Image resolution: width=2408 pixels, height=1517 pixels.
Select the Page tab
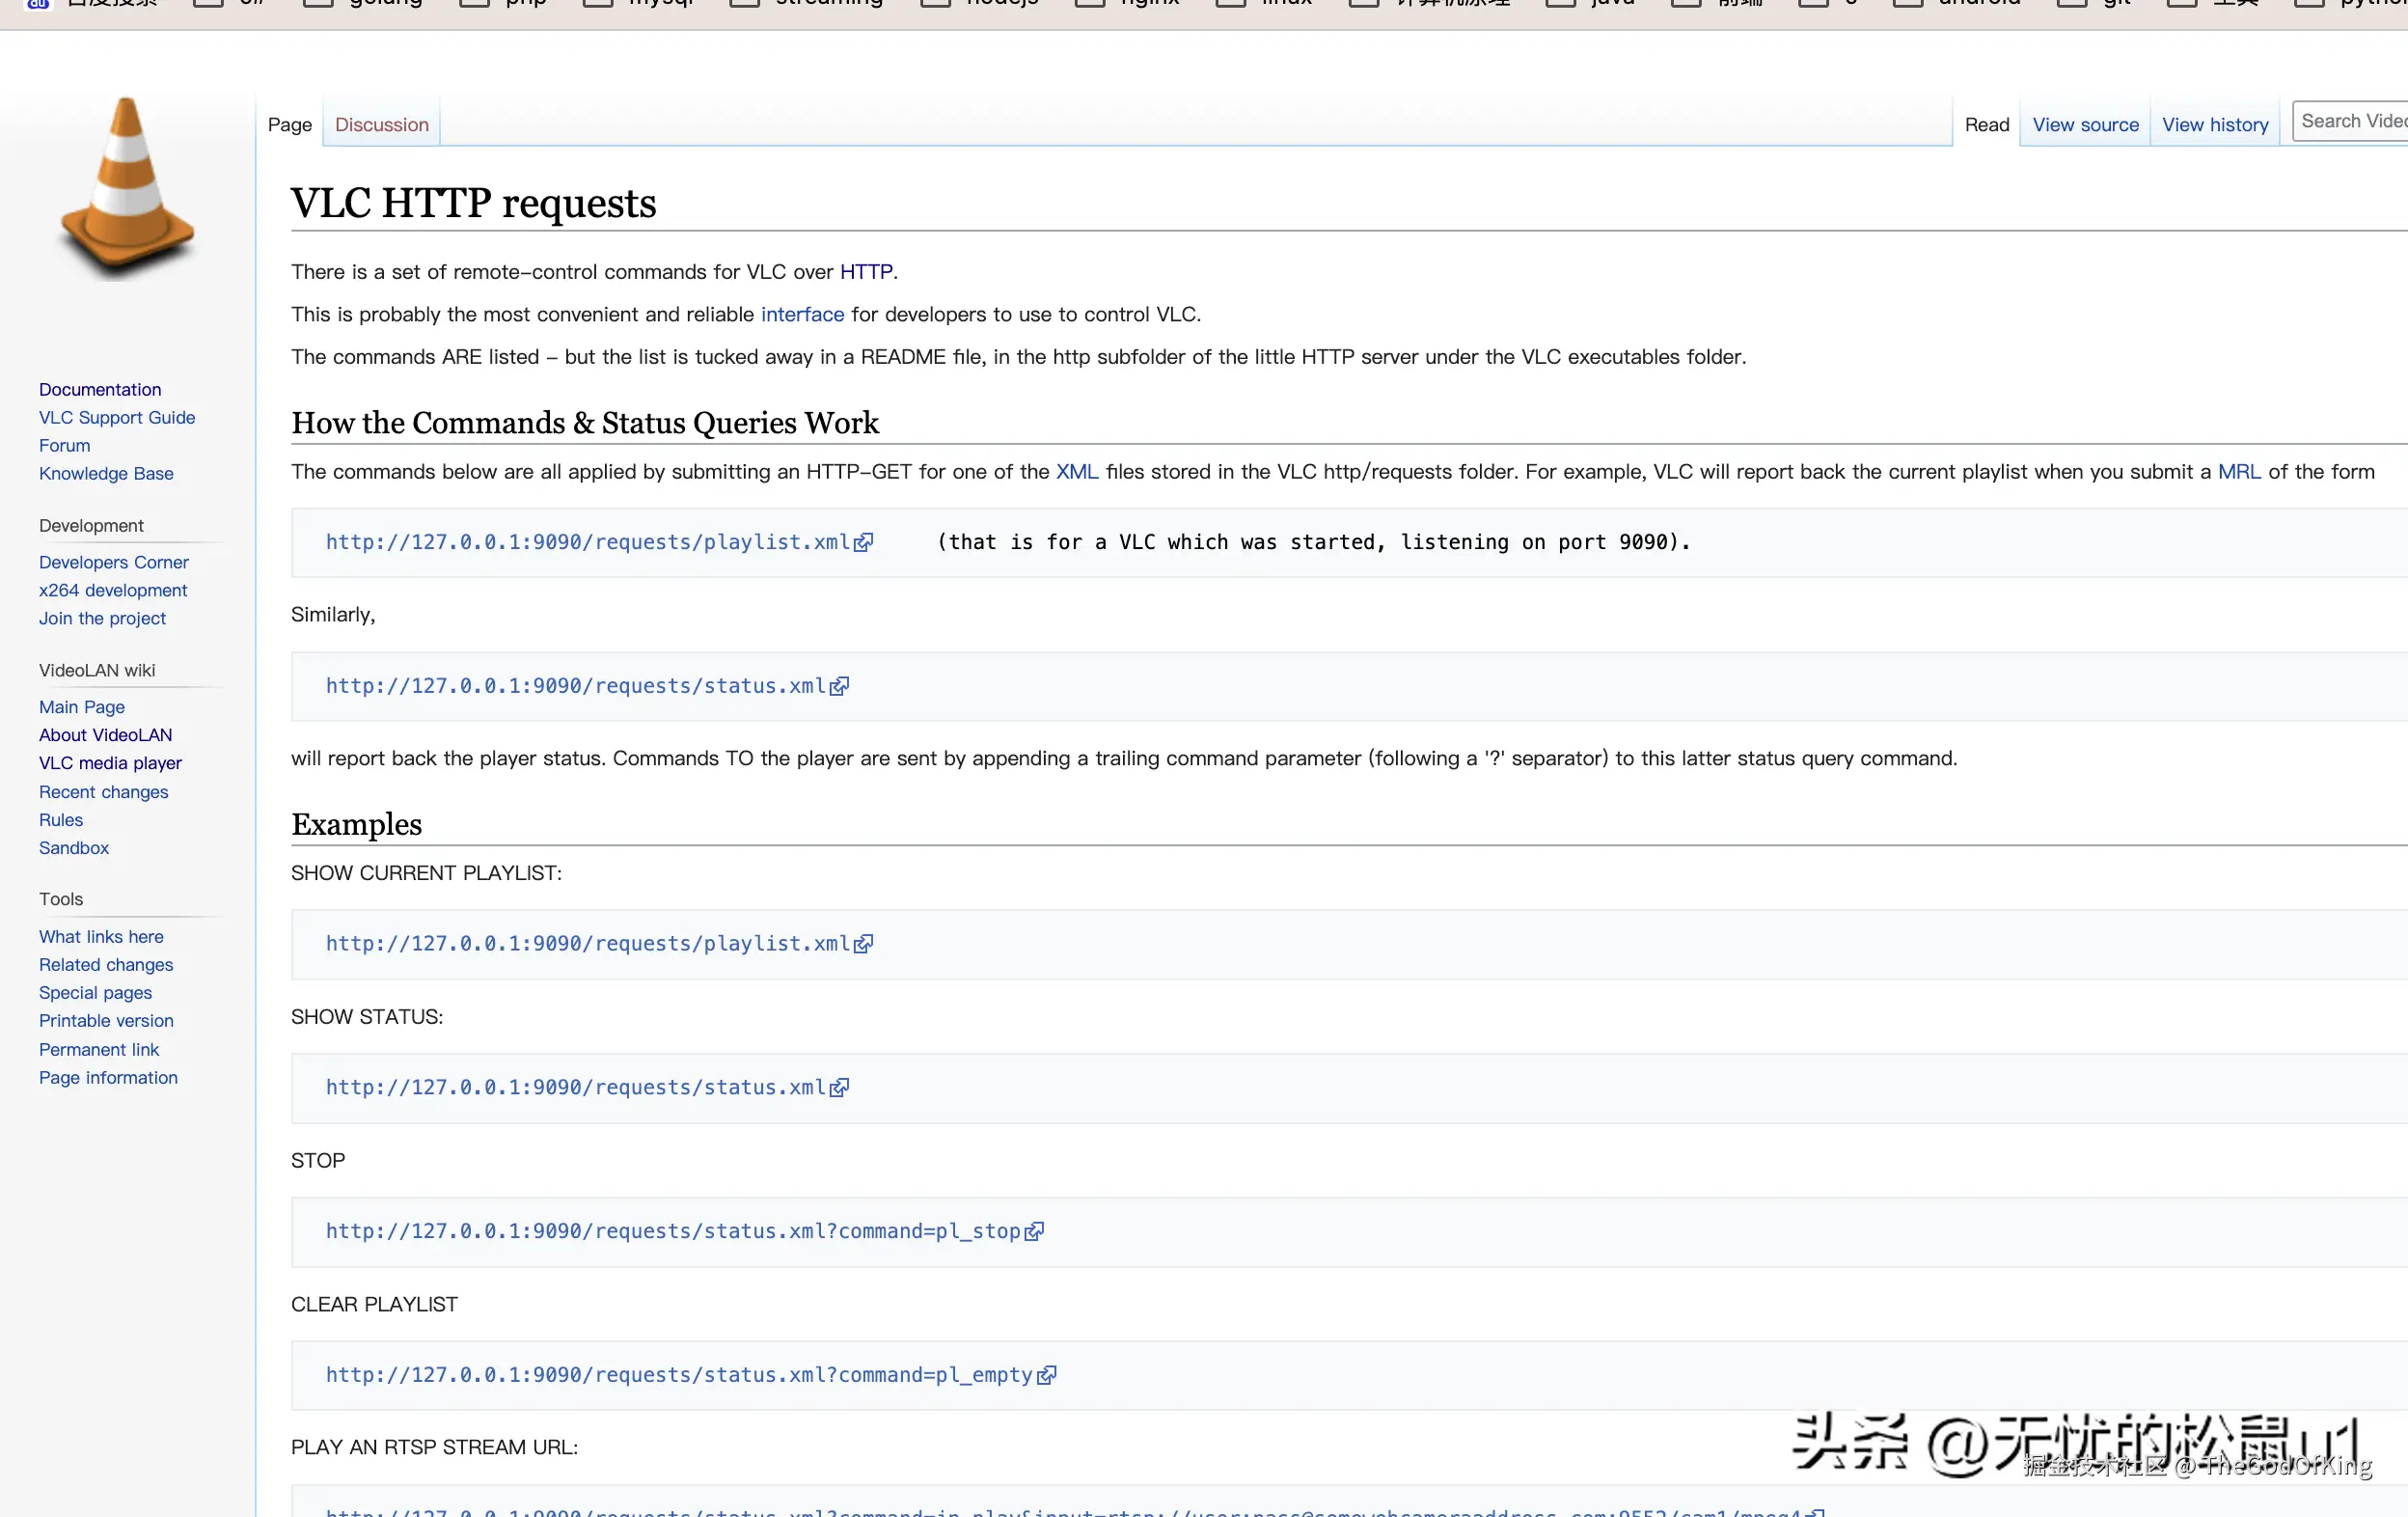(x=288, y=124)
